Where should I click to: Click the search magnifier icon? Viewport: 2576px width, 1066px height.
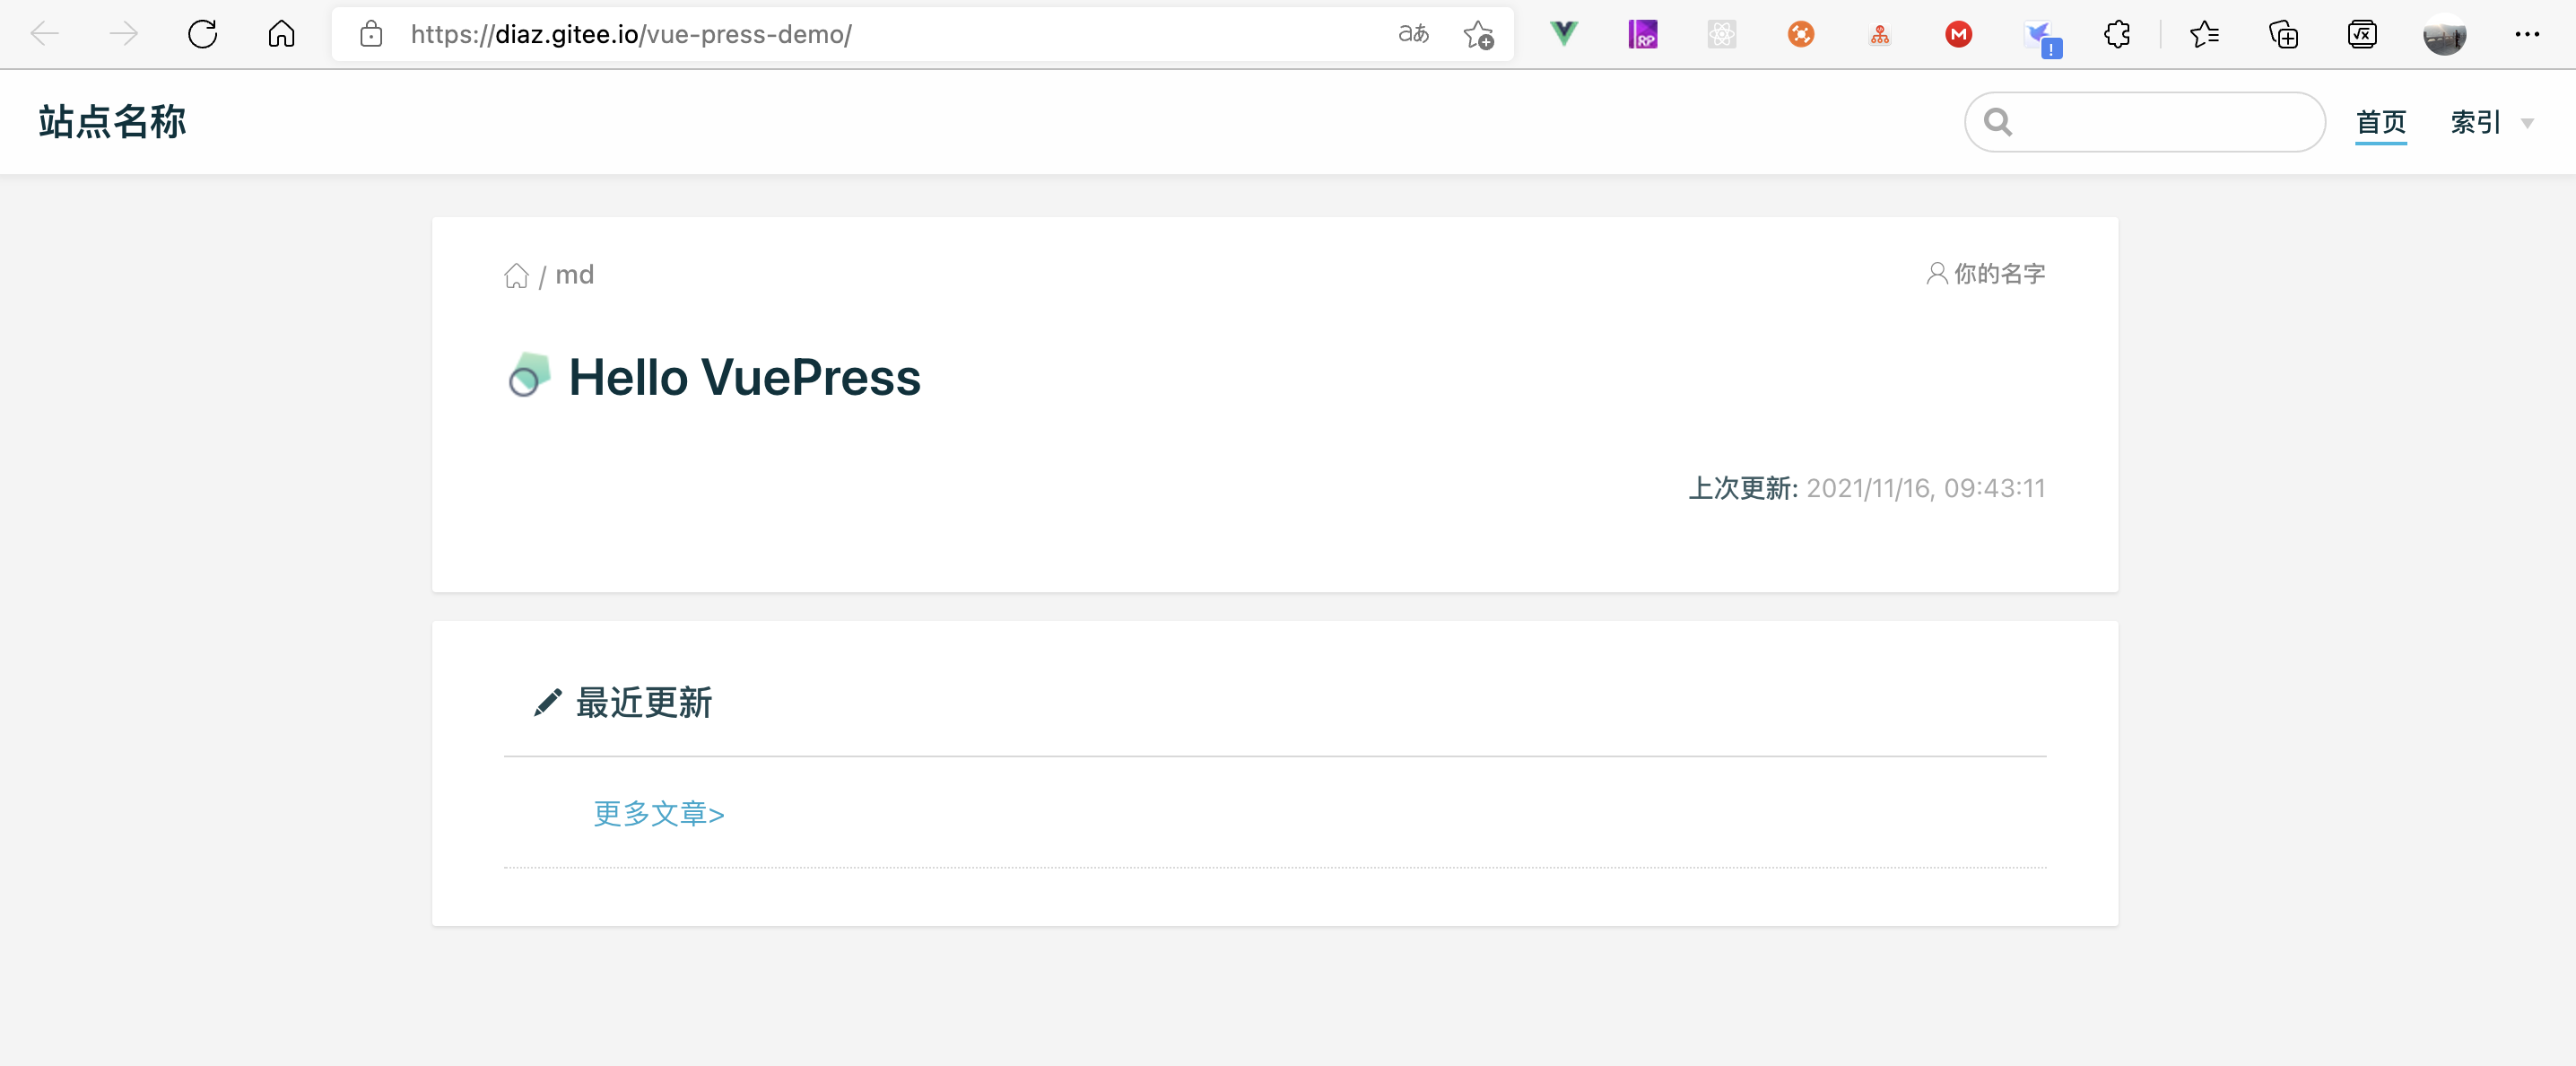coord(1998,122)
